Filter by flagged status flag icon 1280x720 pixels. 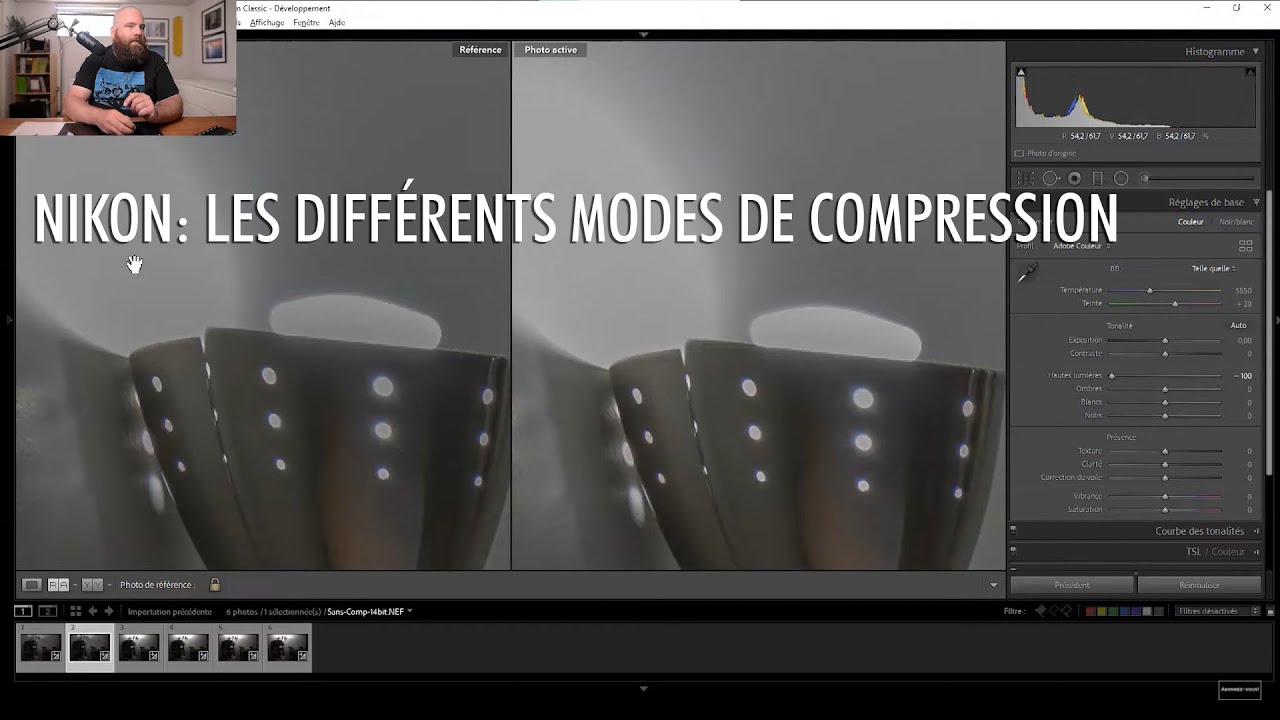click(x=1041, y=611)
